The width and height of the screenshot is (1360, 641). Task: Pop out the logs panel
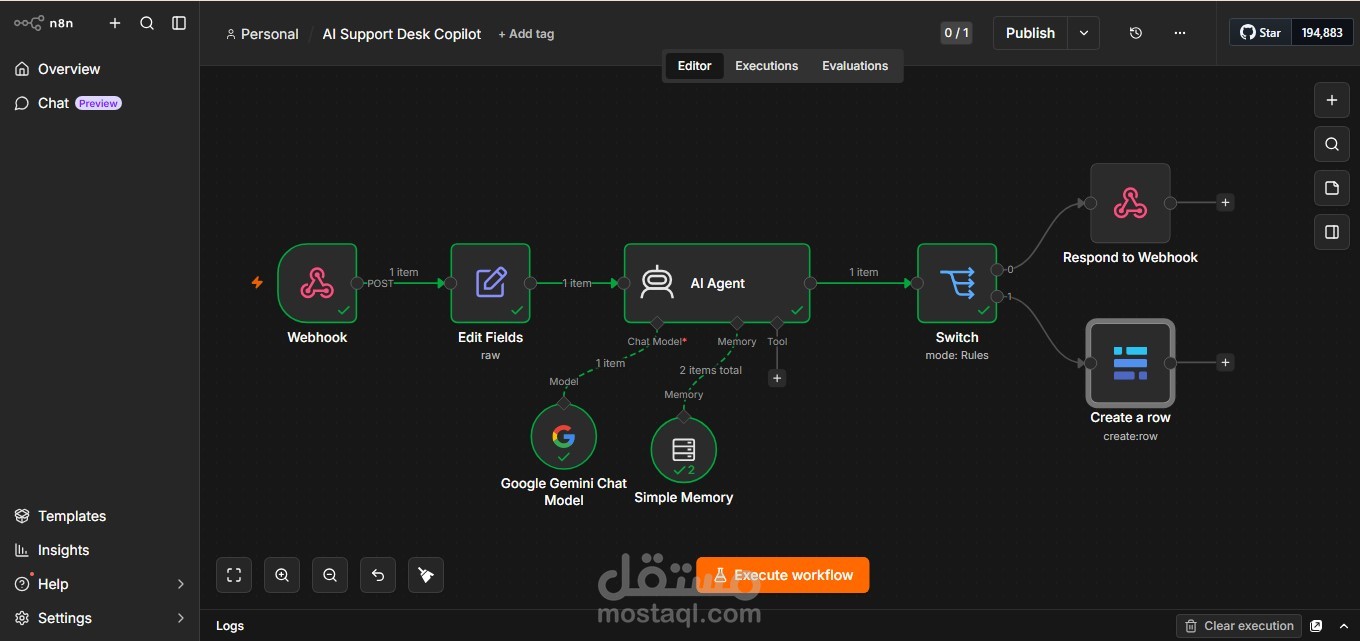1316,626
